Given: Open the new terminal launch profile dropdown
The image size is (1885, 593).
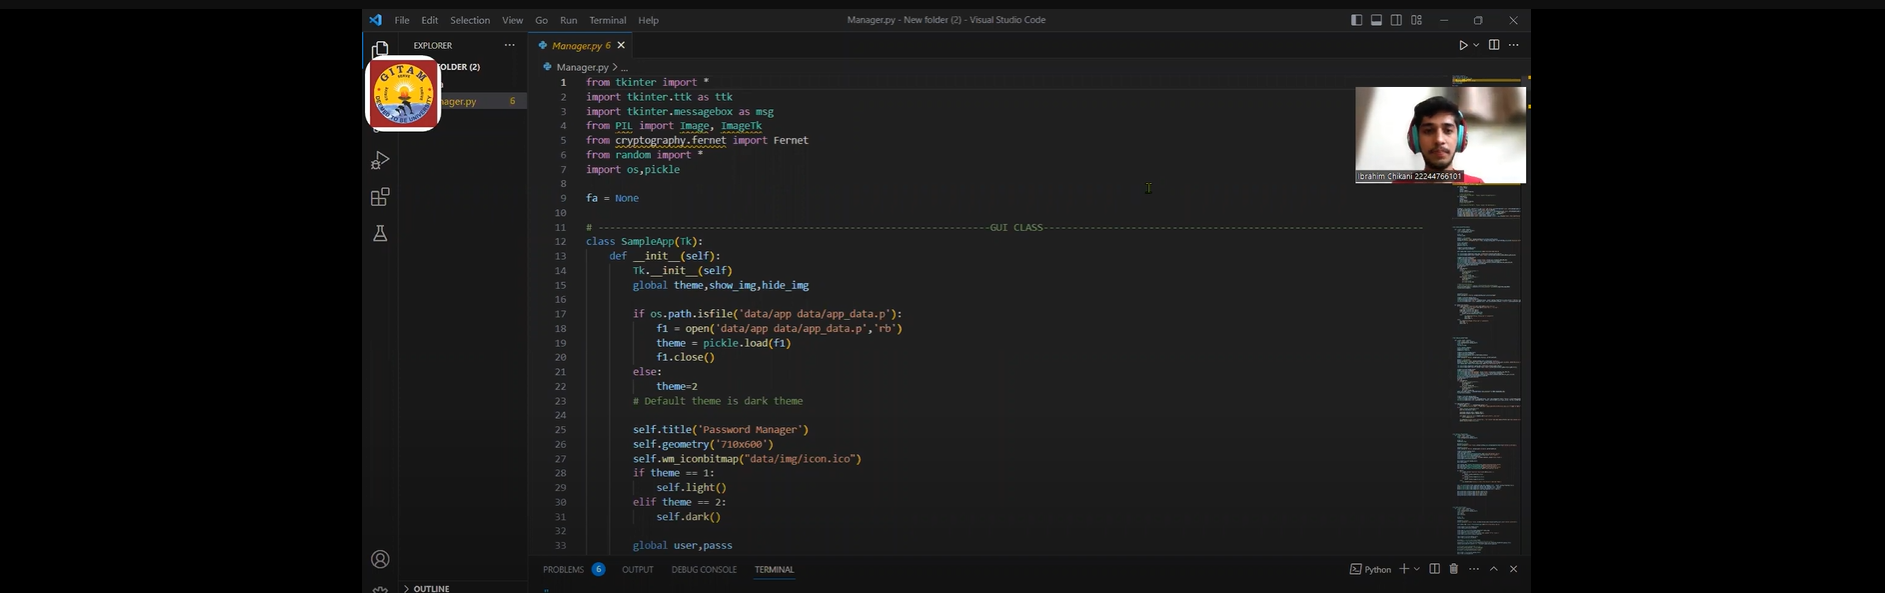Looking at the screenshot, I should coord(1417,569).
